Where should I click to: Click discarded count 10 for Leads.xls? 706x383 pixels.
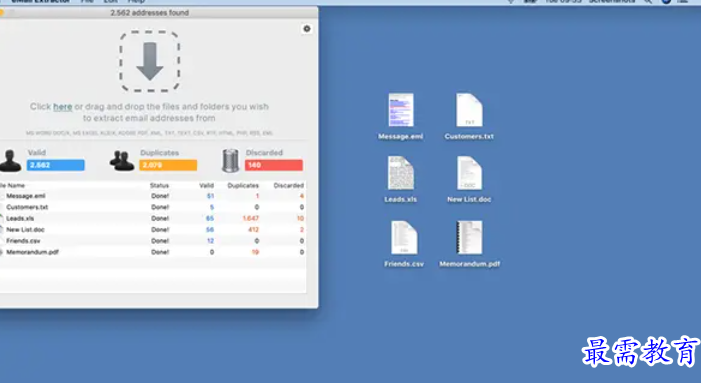(x=300, y=218)
